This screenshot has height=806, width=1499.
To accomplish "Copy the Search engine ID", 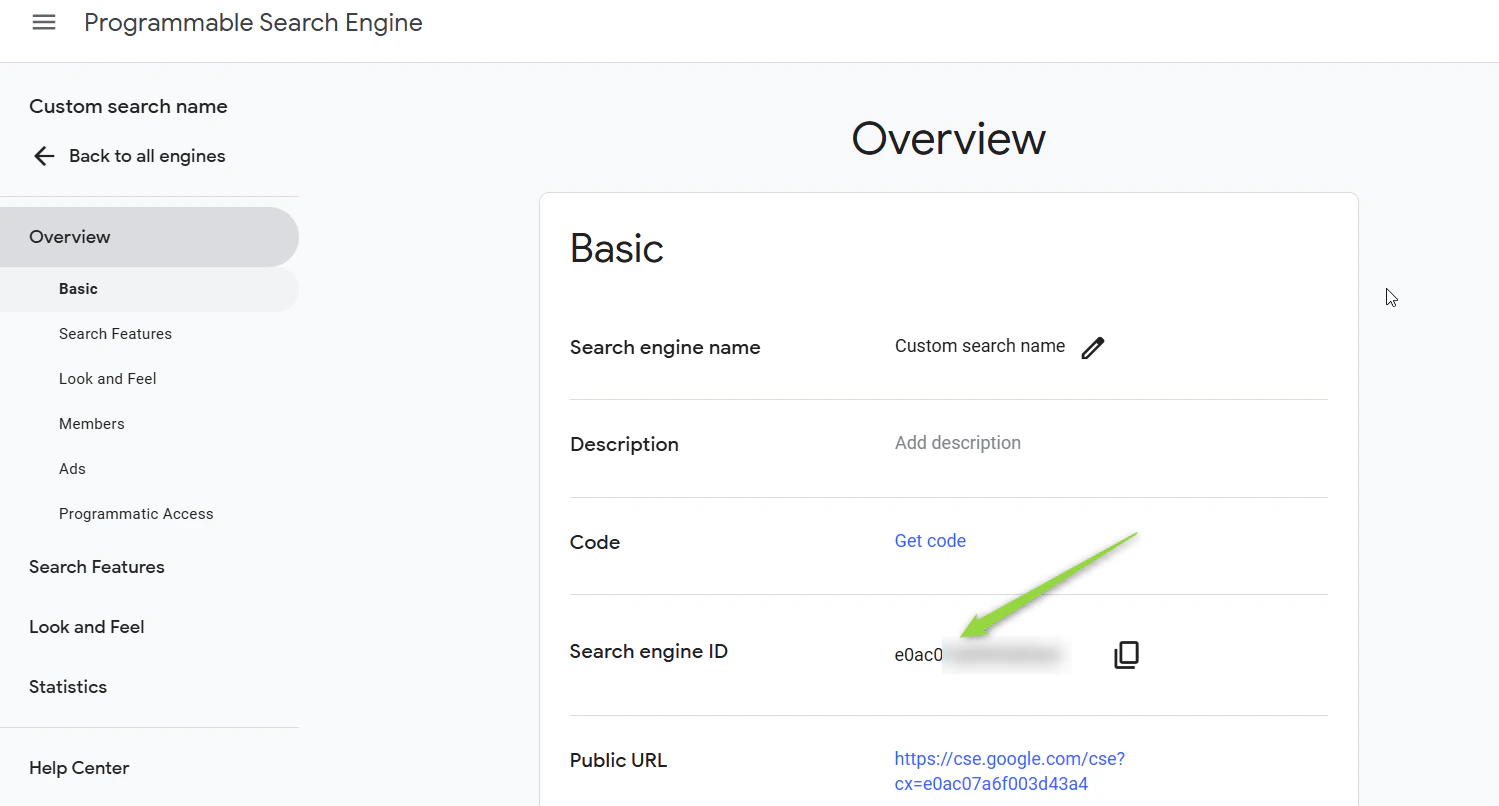I will pos(1126,654).
